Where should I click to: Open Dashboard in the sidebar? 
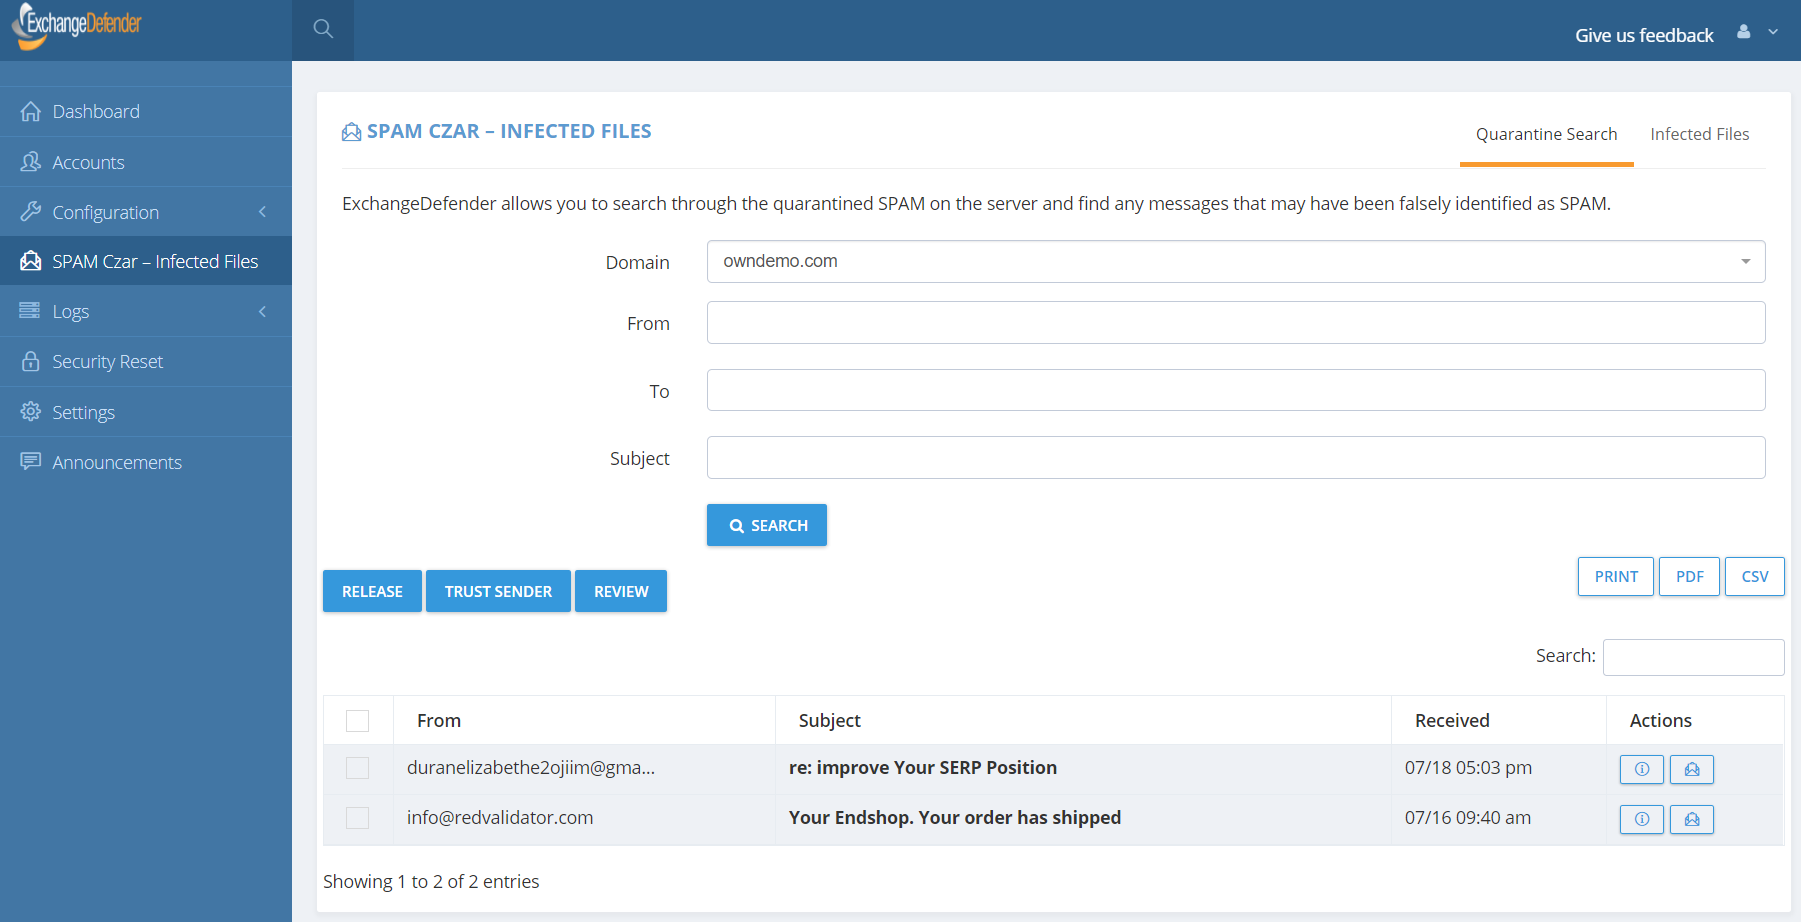tap(146, 111)
